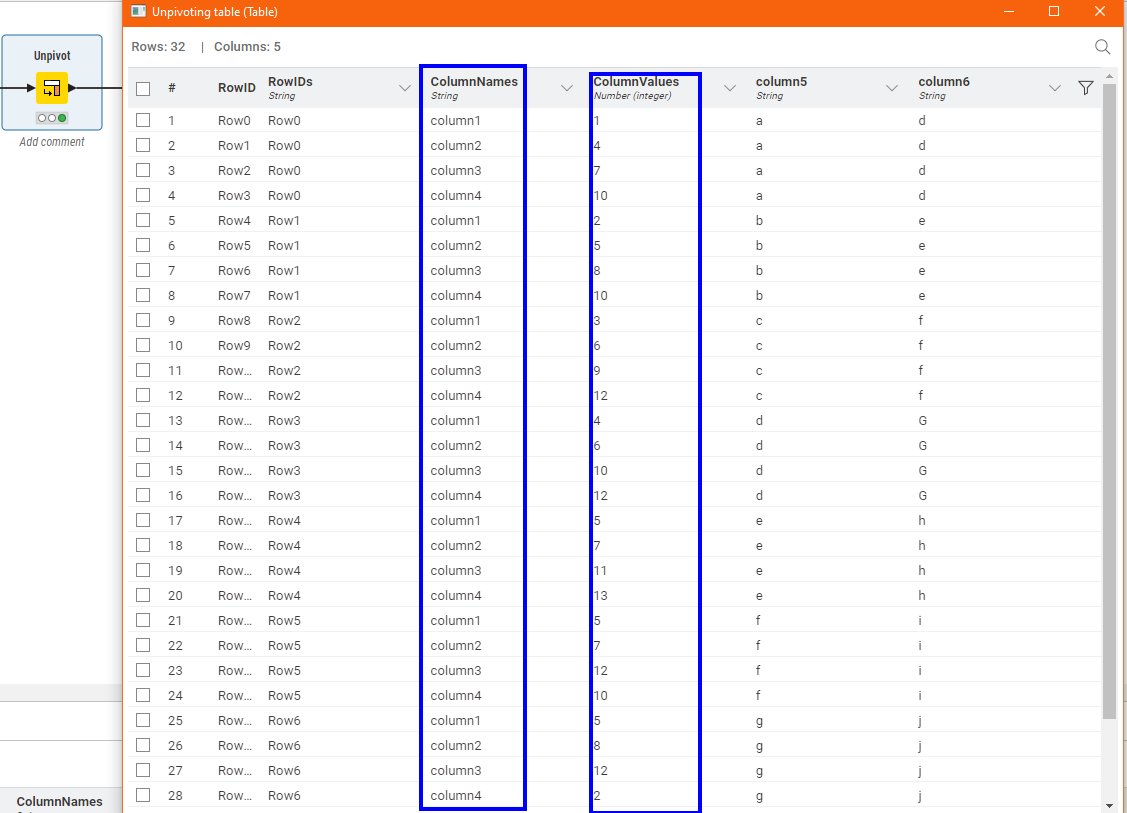Click RowIDs cell Row4 in row 17

284,520
